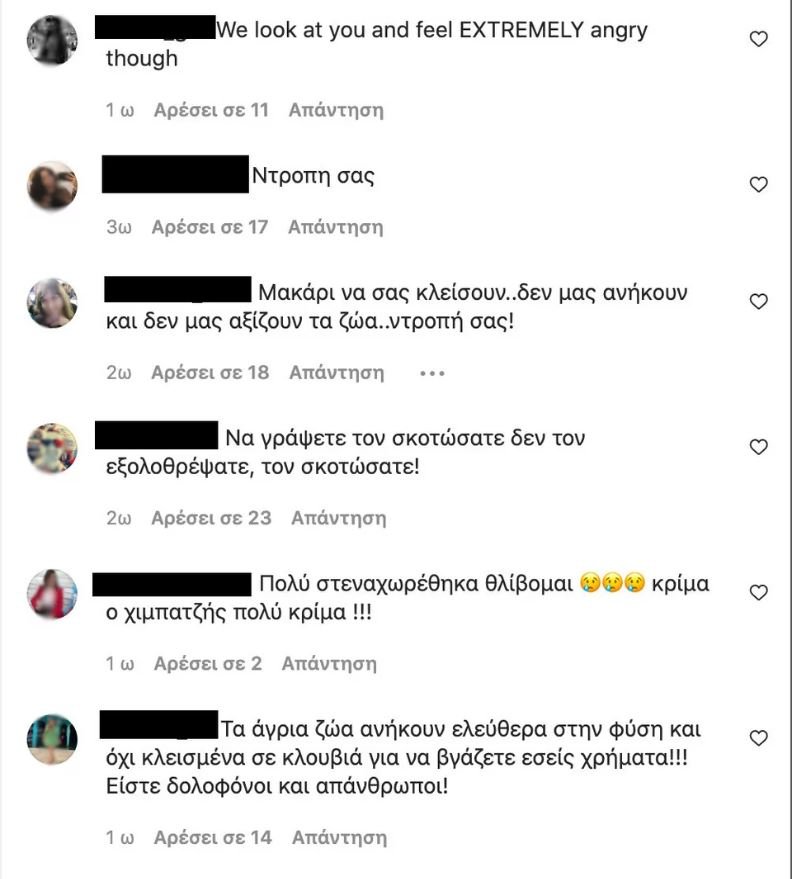View the 'Αρέσει σε 11' likes list

(211, 110)
